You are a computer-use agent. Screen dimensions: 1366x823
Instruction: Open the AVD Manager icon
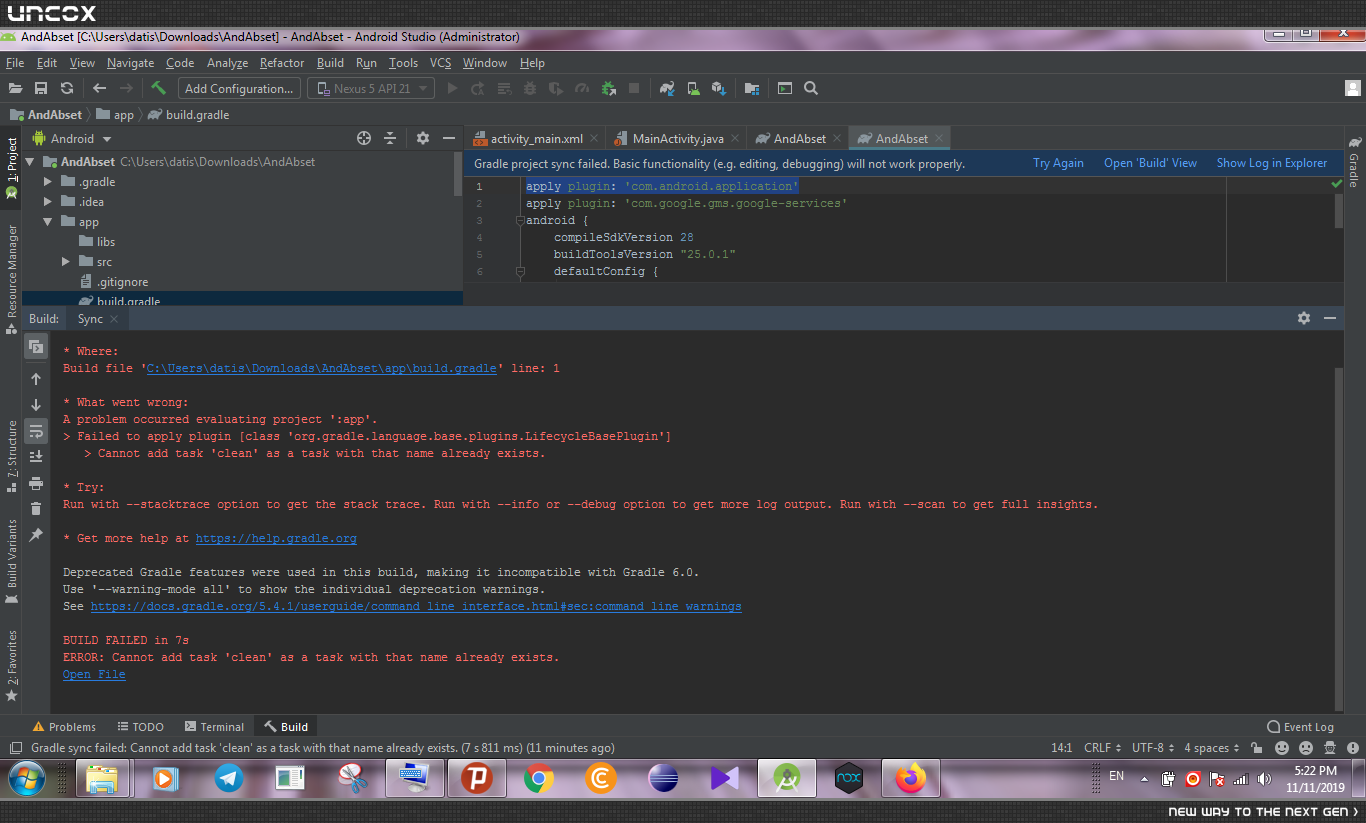pyautogui.click(x=692, y=88)
